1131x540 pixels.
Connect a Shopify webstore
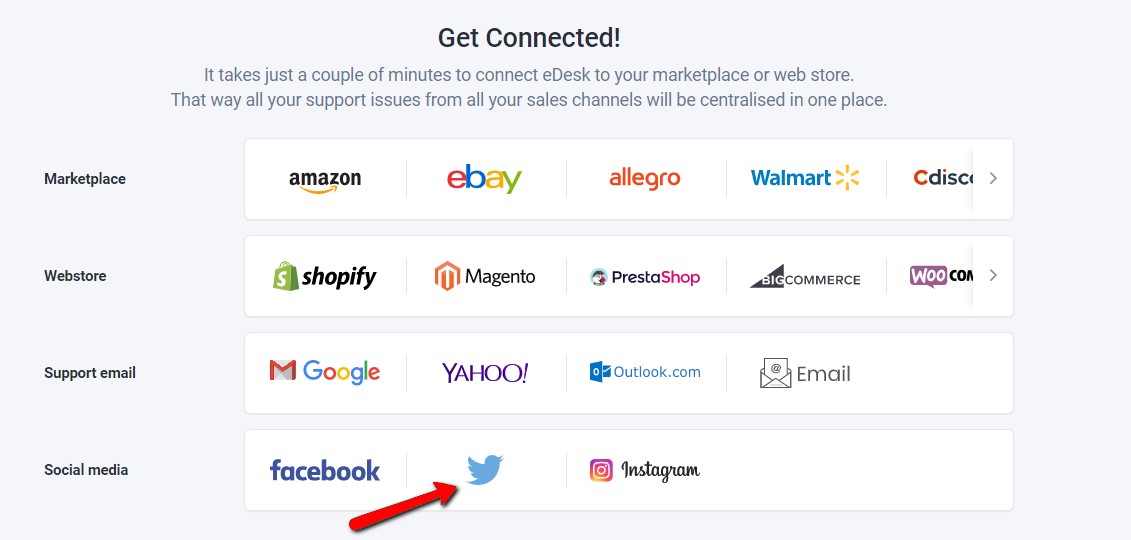click(325, 276)
